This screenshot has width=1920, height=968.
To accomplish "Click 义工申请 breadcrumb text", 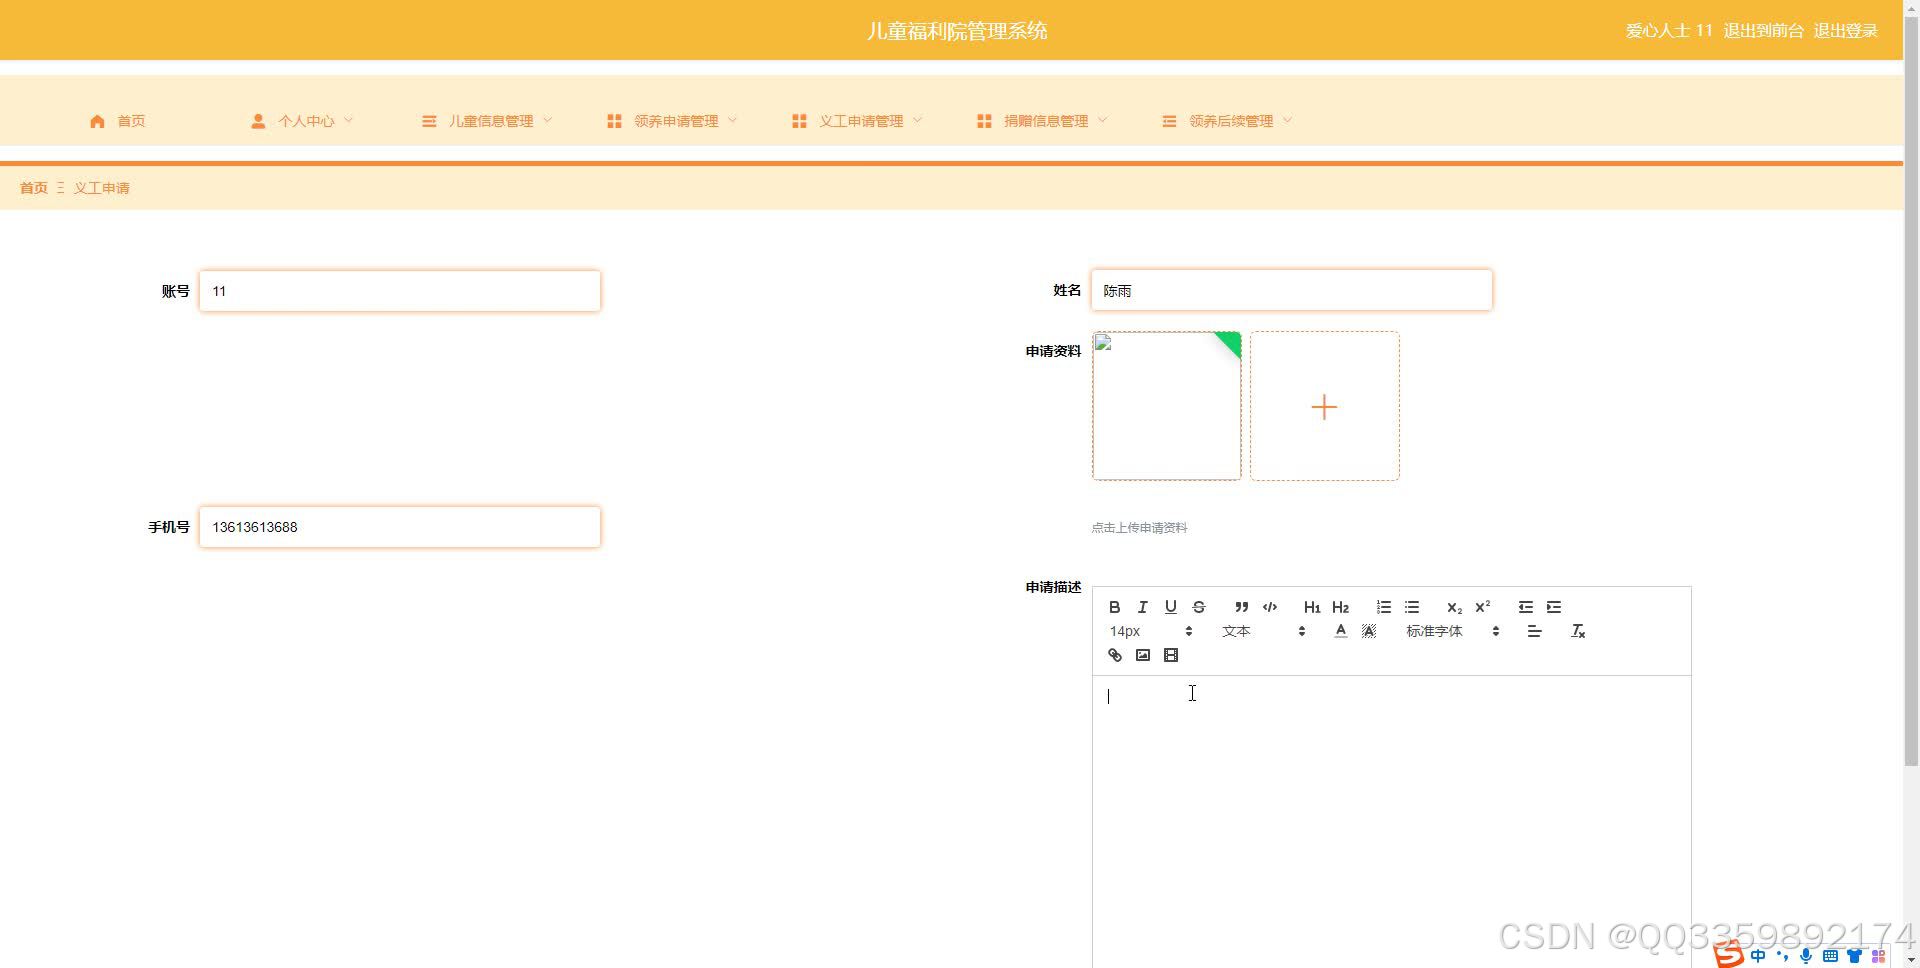I will (x=101, y=188).
